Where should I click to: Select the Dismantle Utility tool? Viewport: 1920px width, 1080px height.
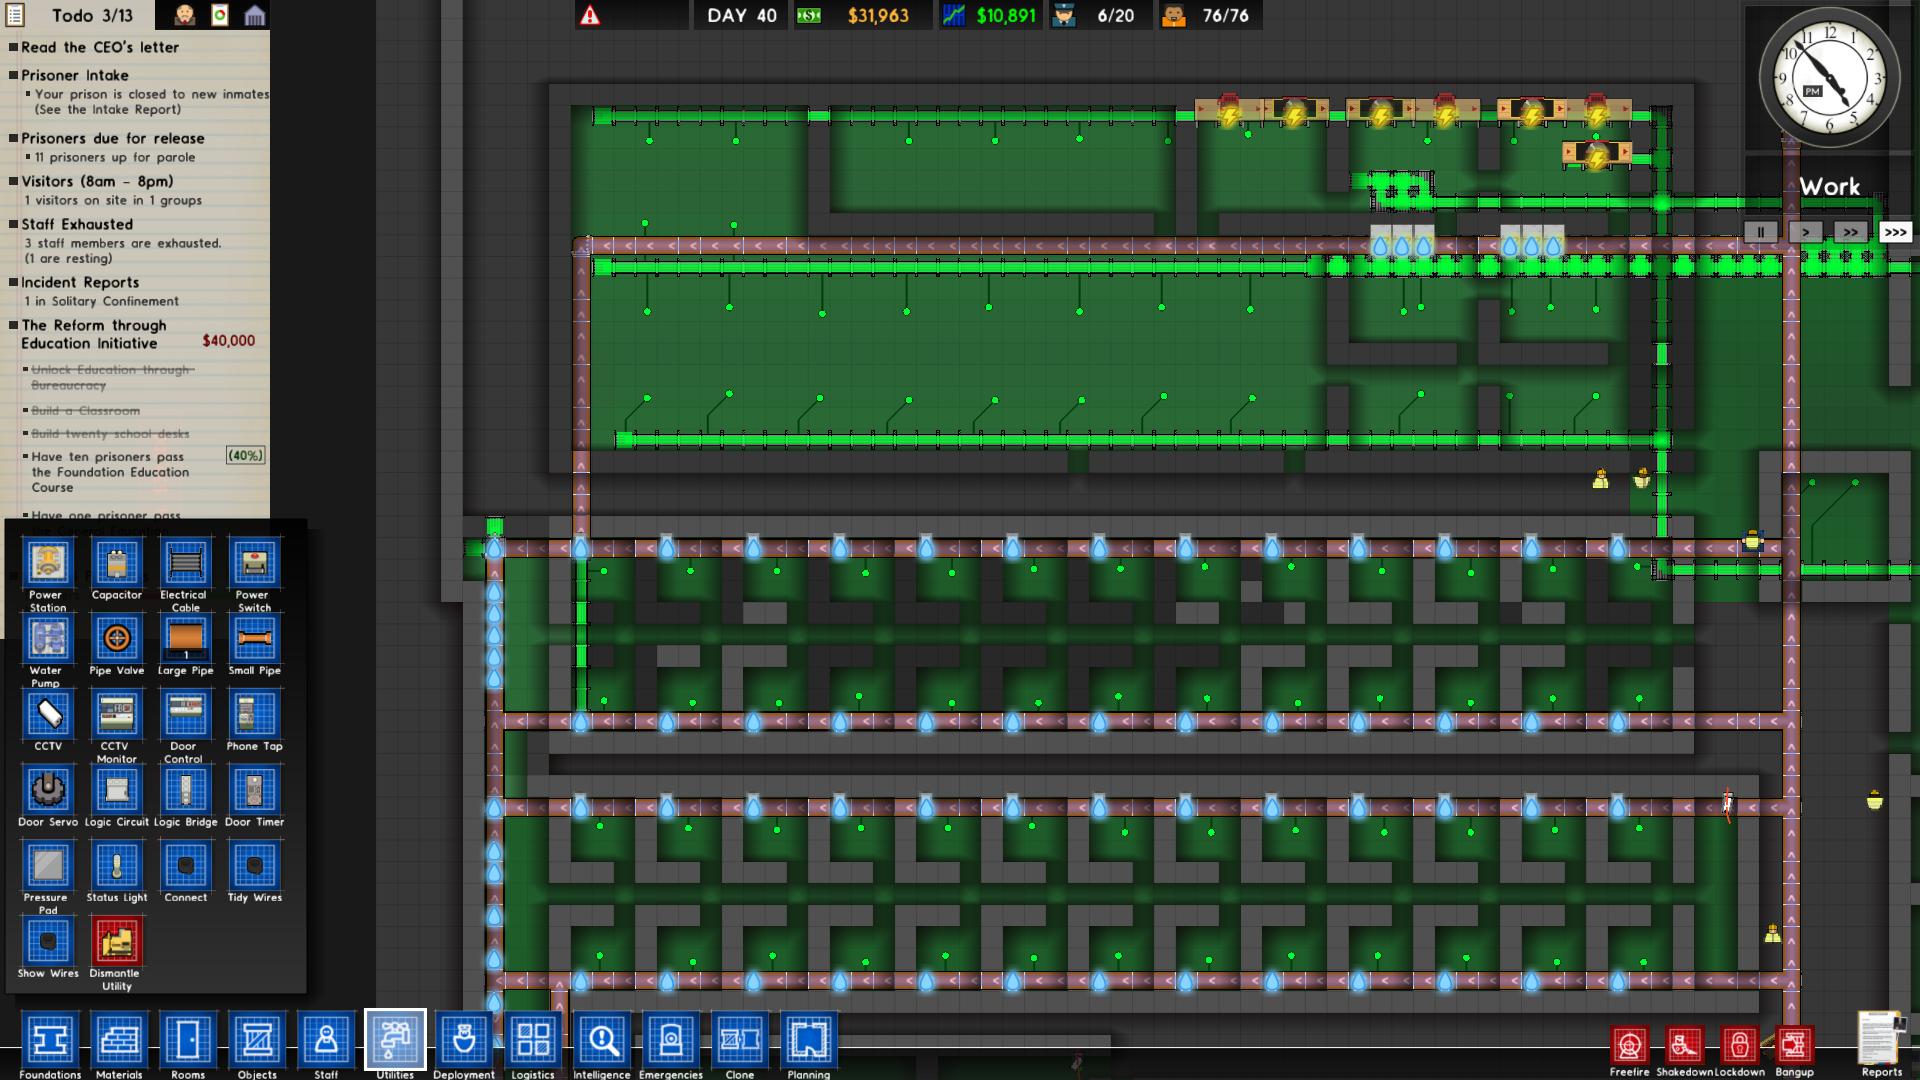pyautogui.click(x=117, y=941)
